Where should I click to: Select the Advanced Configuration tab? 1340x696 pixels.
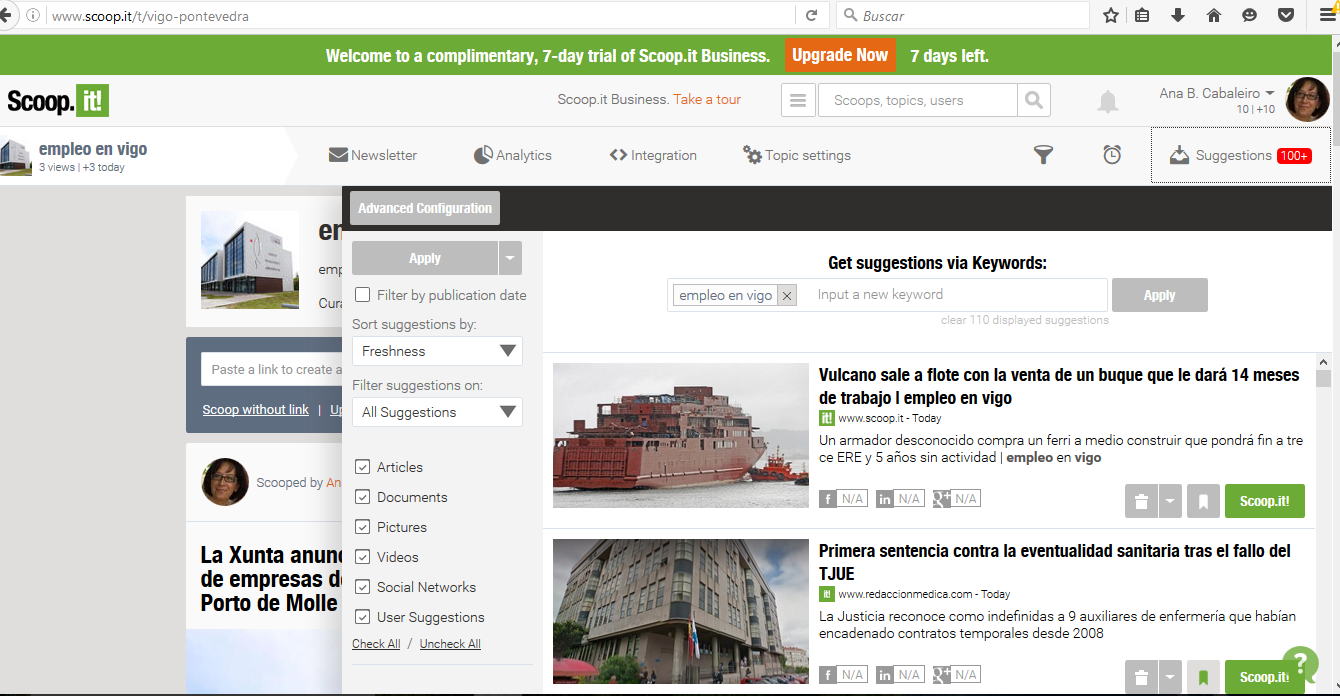point(425,208)
